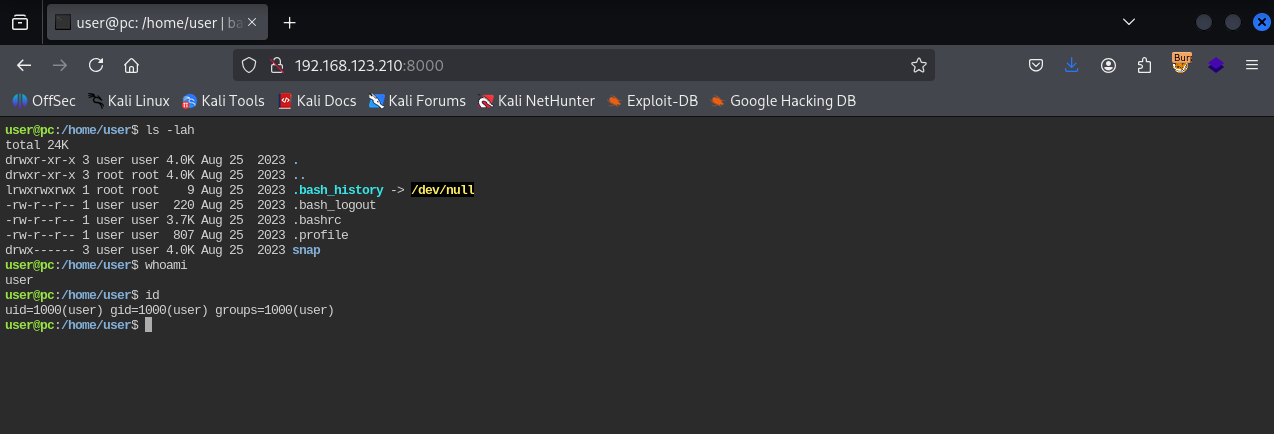Bookmark this page with the star icon

click(x=918, y=65)
